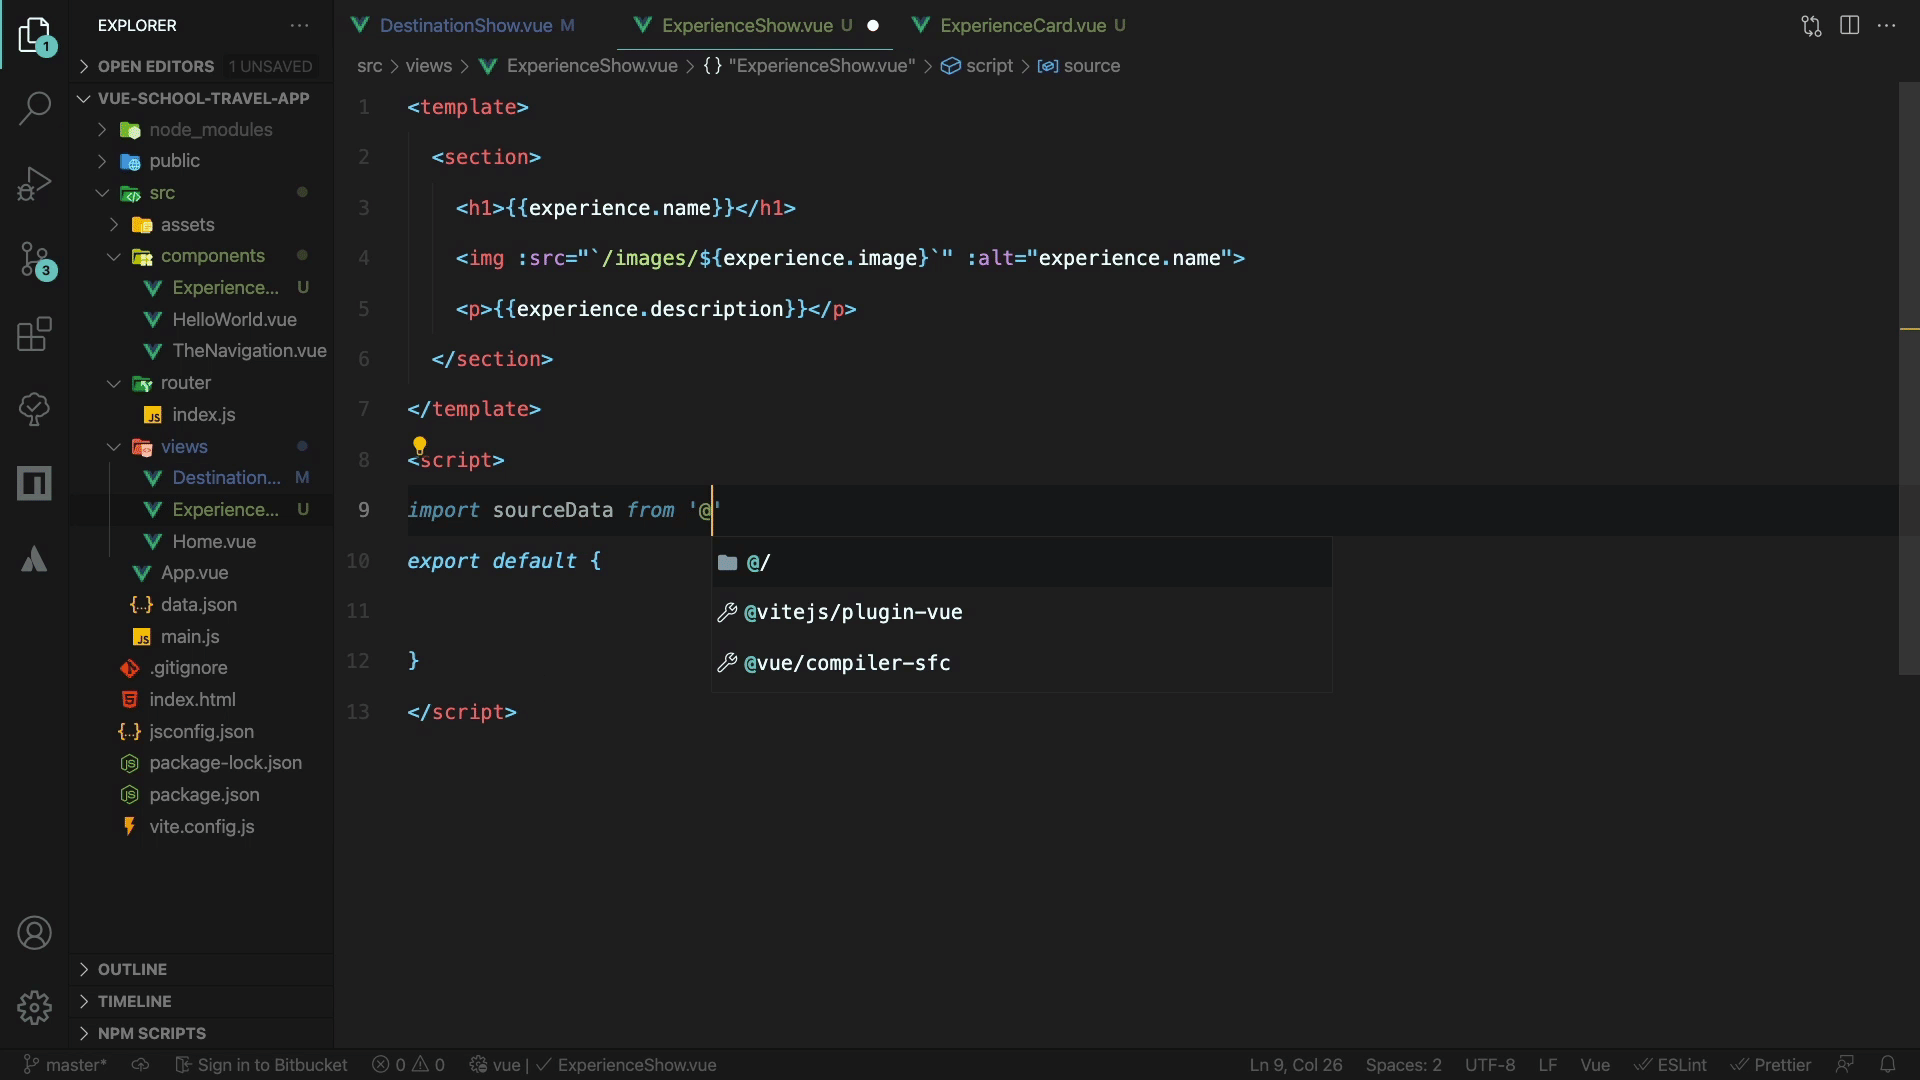Click the Manage gear icon
The height and width of the screenshot is (1080, 1920).
tap(35, 1007)
